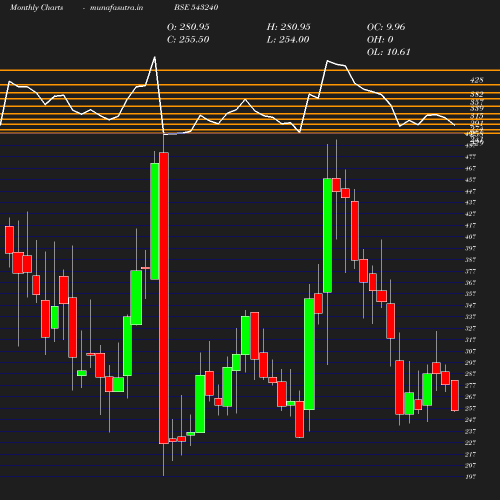
Task: Click the '477' price axis label
Action: coord(470,157)
